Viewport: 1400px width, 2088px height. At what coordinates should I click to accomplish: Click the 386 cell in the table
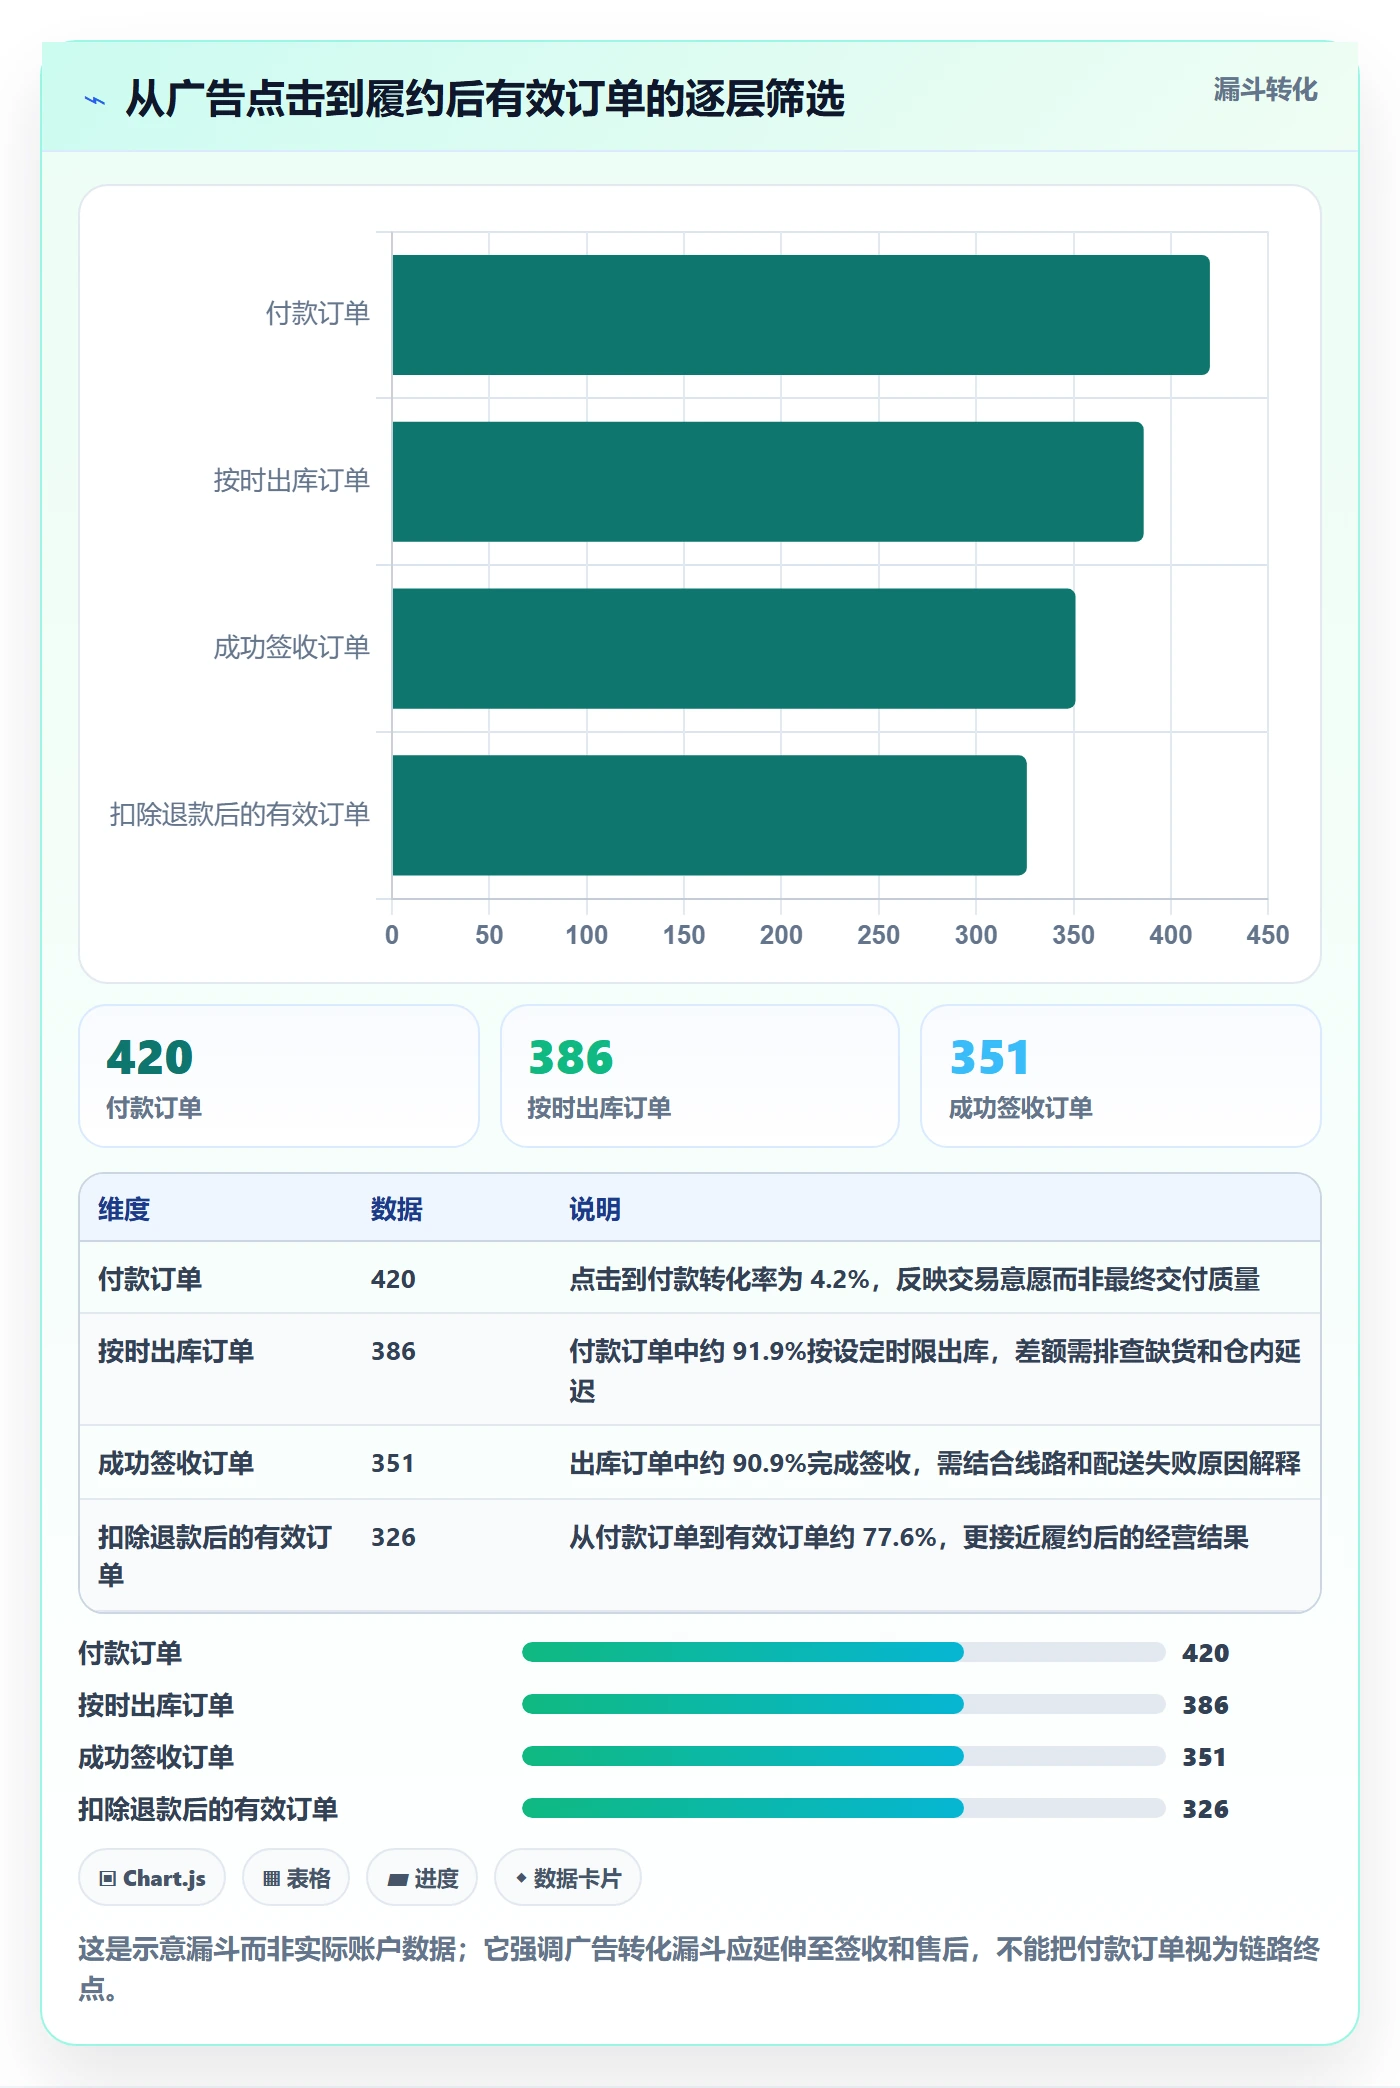pos(393,1351)
